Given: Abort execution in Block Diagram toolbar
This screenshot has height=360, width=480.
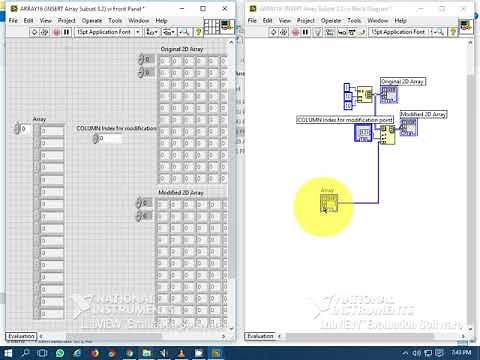Looking at the screenshot, I should click(295, 32).
